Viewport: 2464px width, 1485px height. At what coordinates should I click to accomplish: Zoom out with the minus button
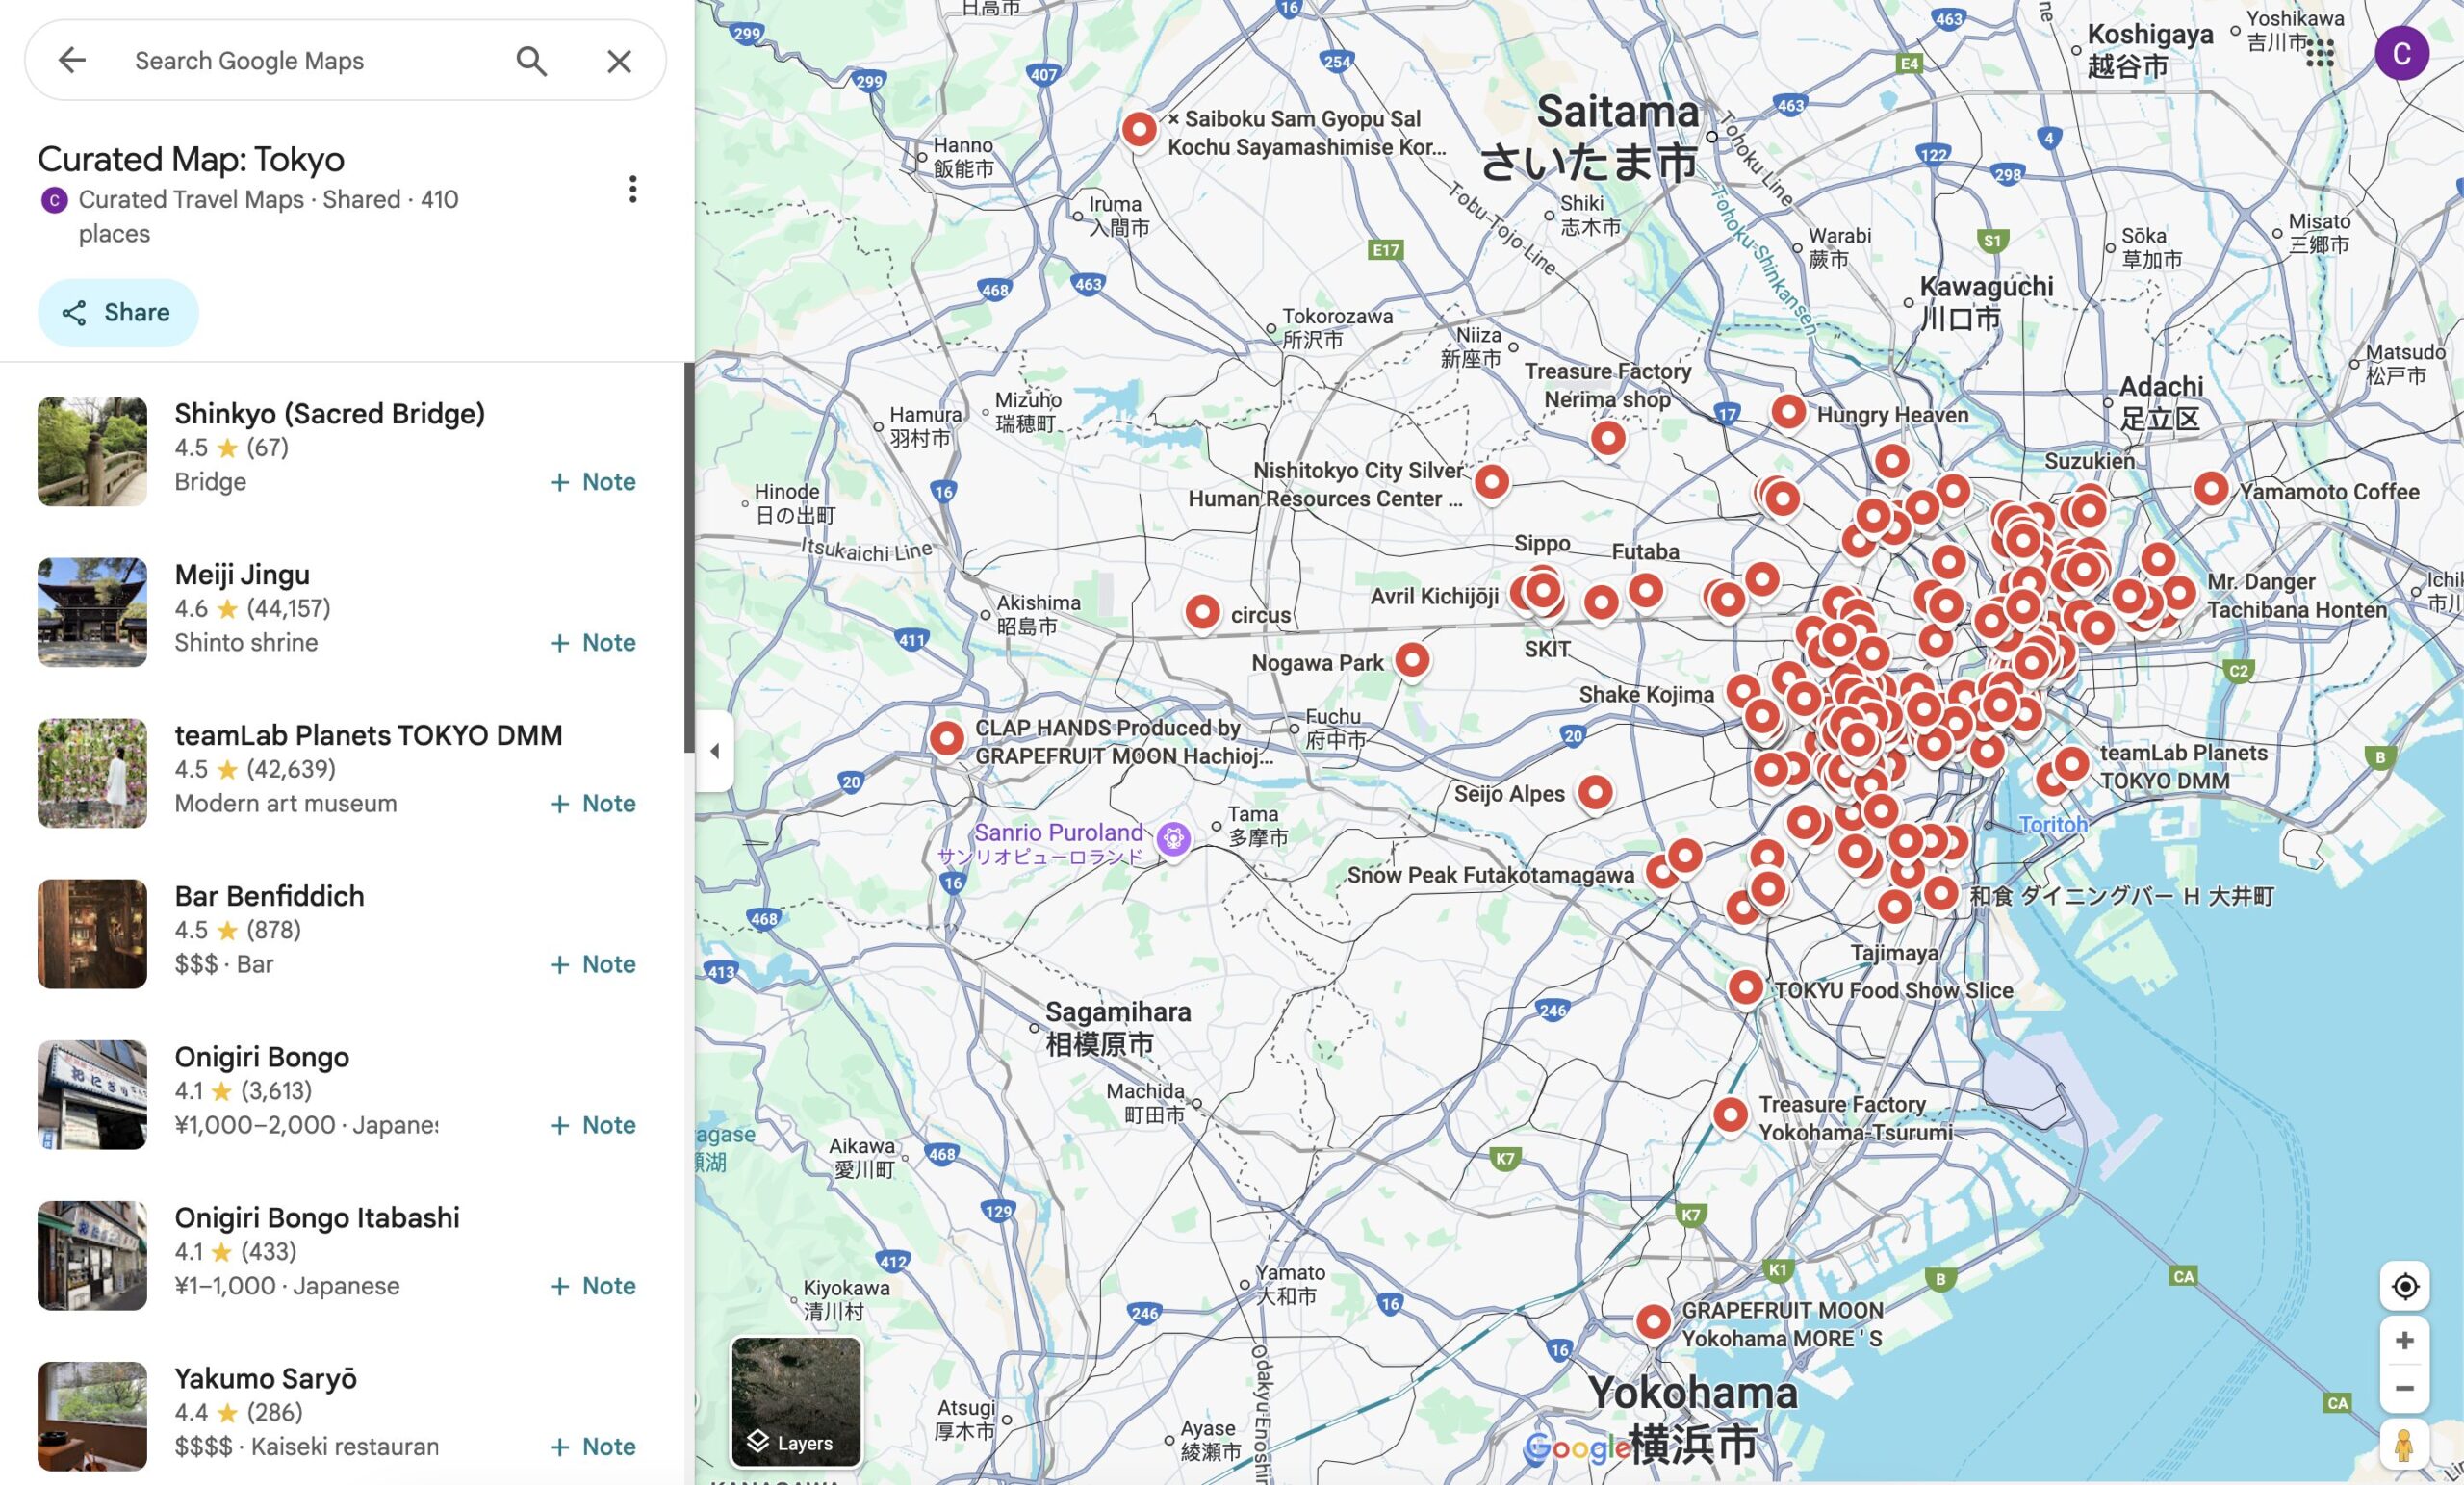2404,1389
